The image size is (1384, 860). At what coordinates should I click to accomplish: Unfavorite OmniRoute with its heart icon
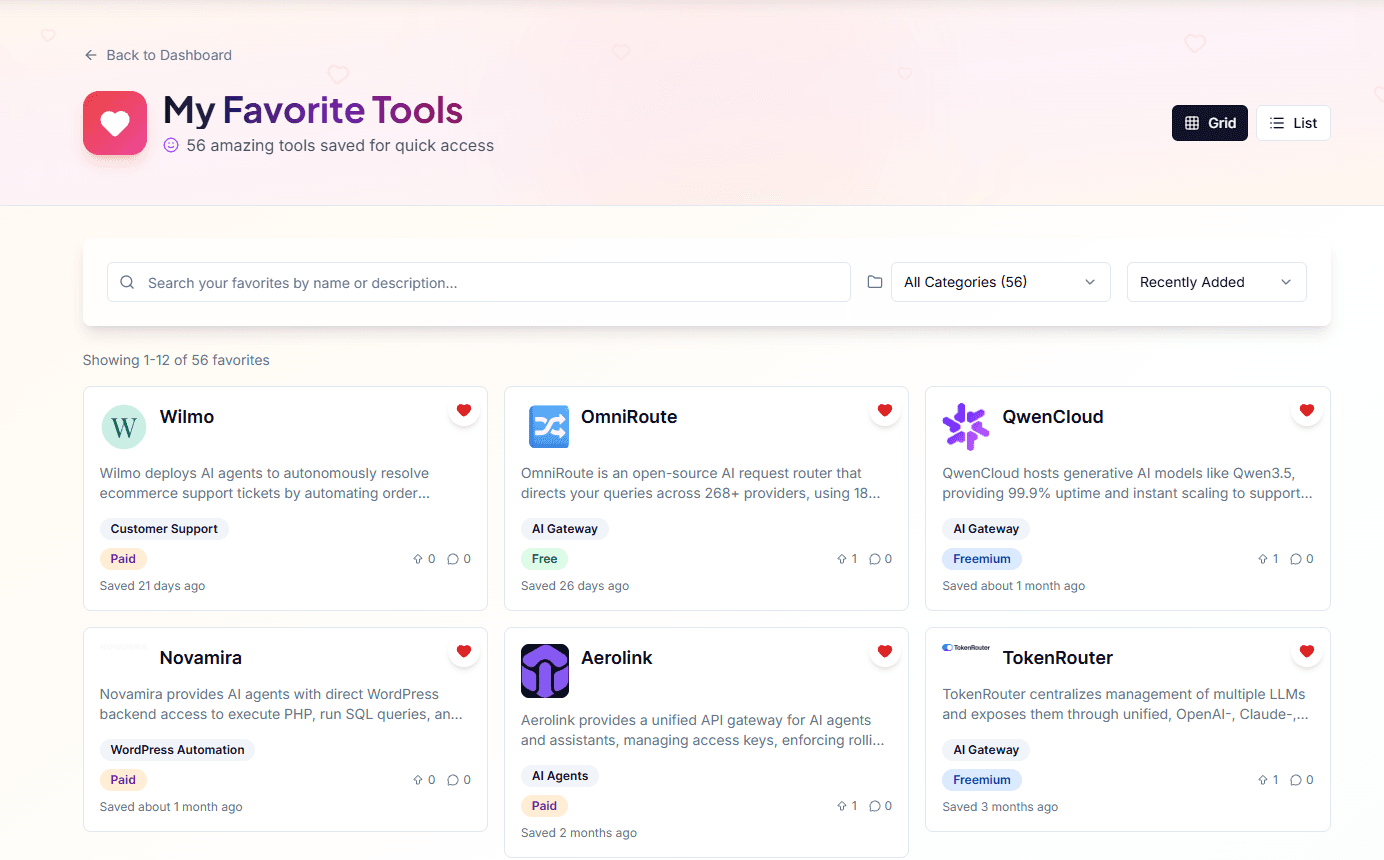pos(884,410)
